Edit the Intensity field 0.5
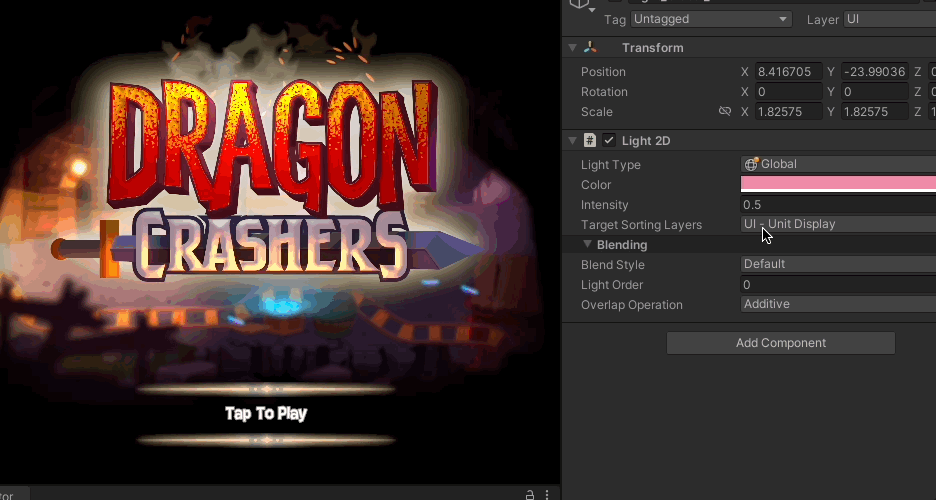Screen dimensions: 936x500 pyautogui.click(x=838, y=205)
